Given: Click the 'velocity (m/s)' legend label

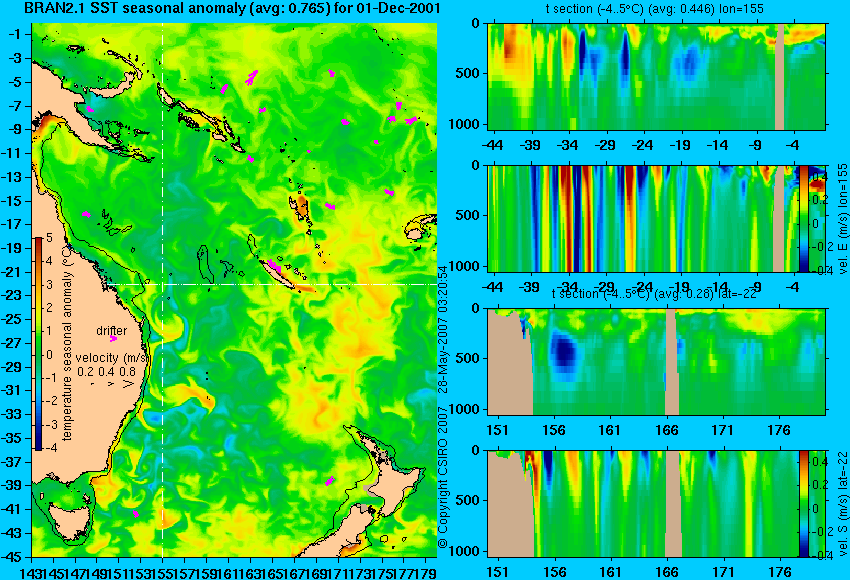Looking at the screenshot, I should point(112,358).
